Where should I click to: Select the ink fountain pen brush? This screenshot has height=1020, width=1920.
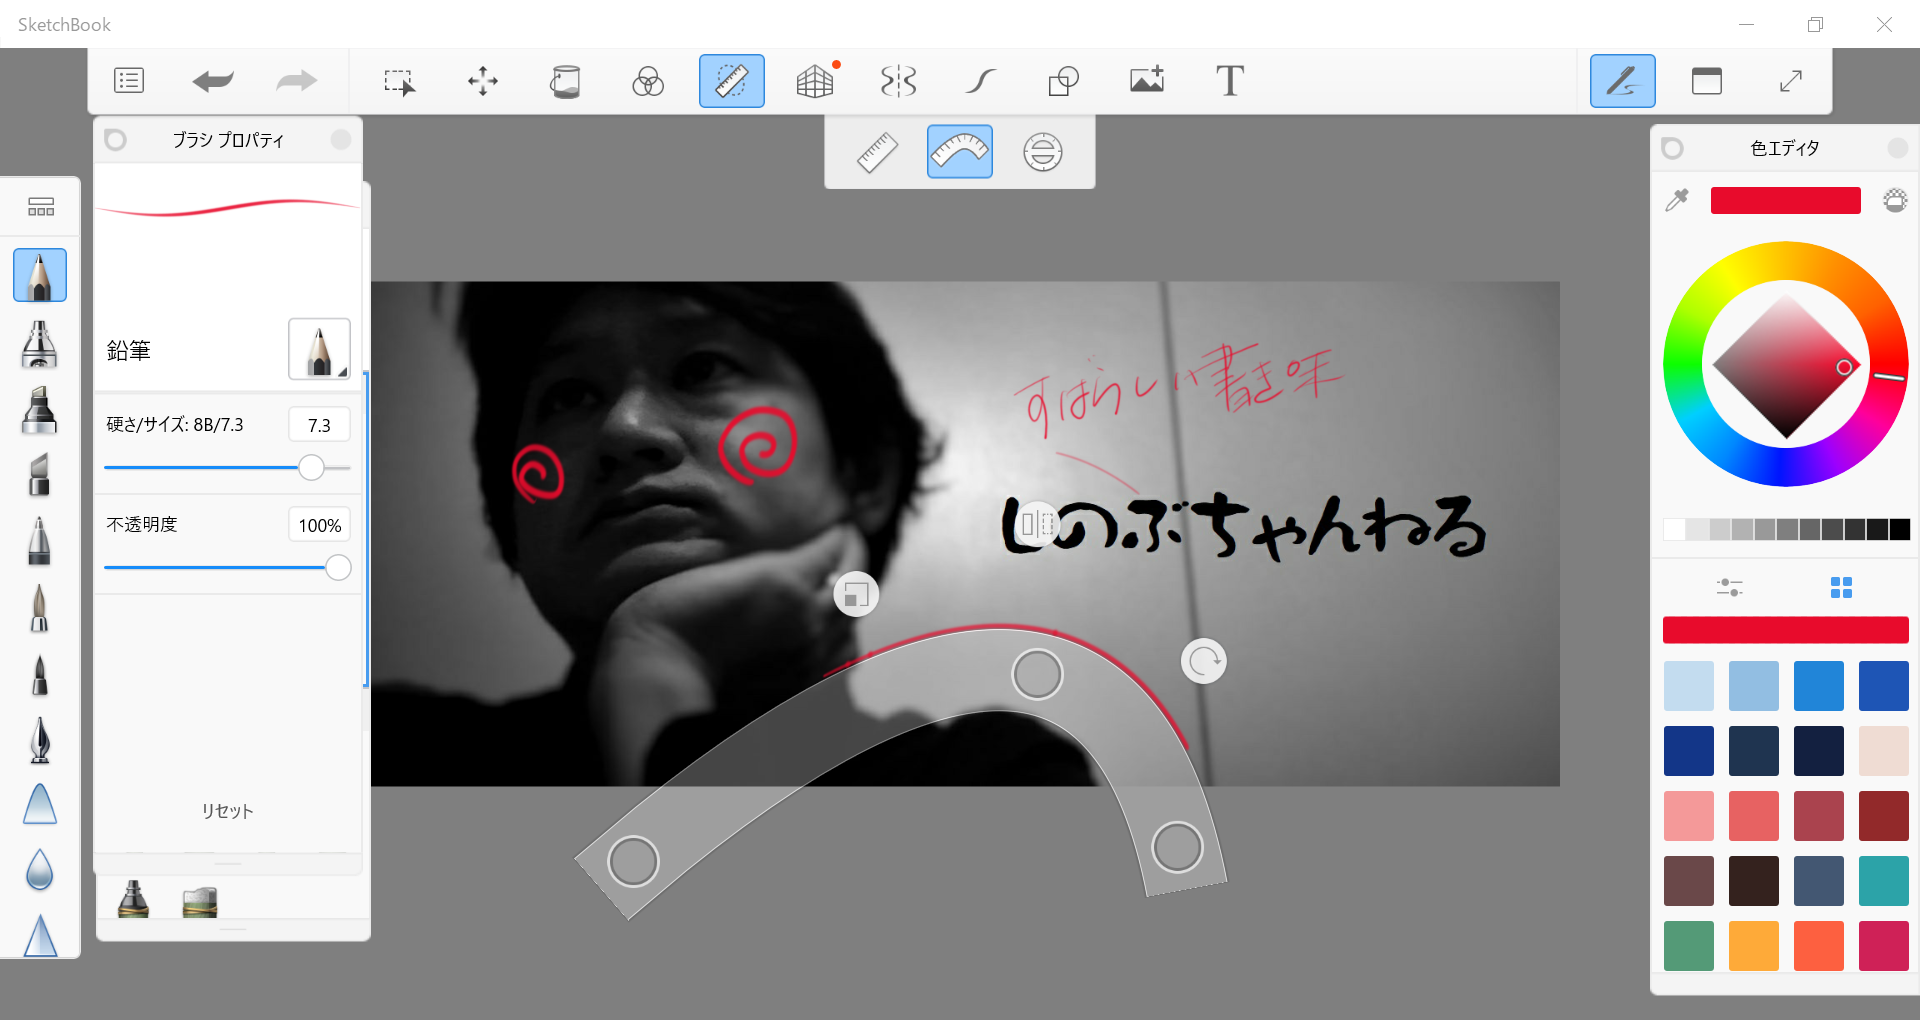(x=40, y=741)
